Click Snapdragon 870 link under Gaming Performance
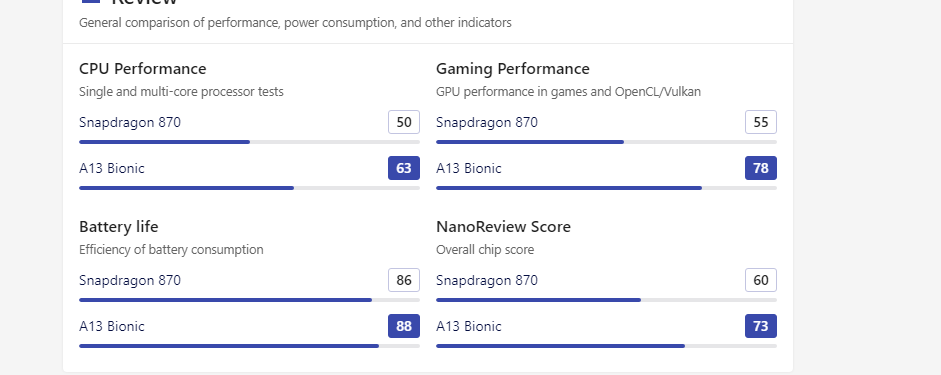Viewport: 941px width, 375px height. click(x=487, y=122)
